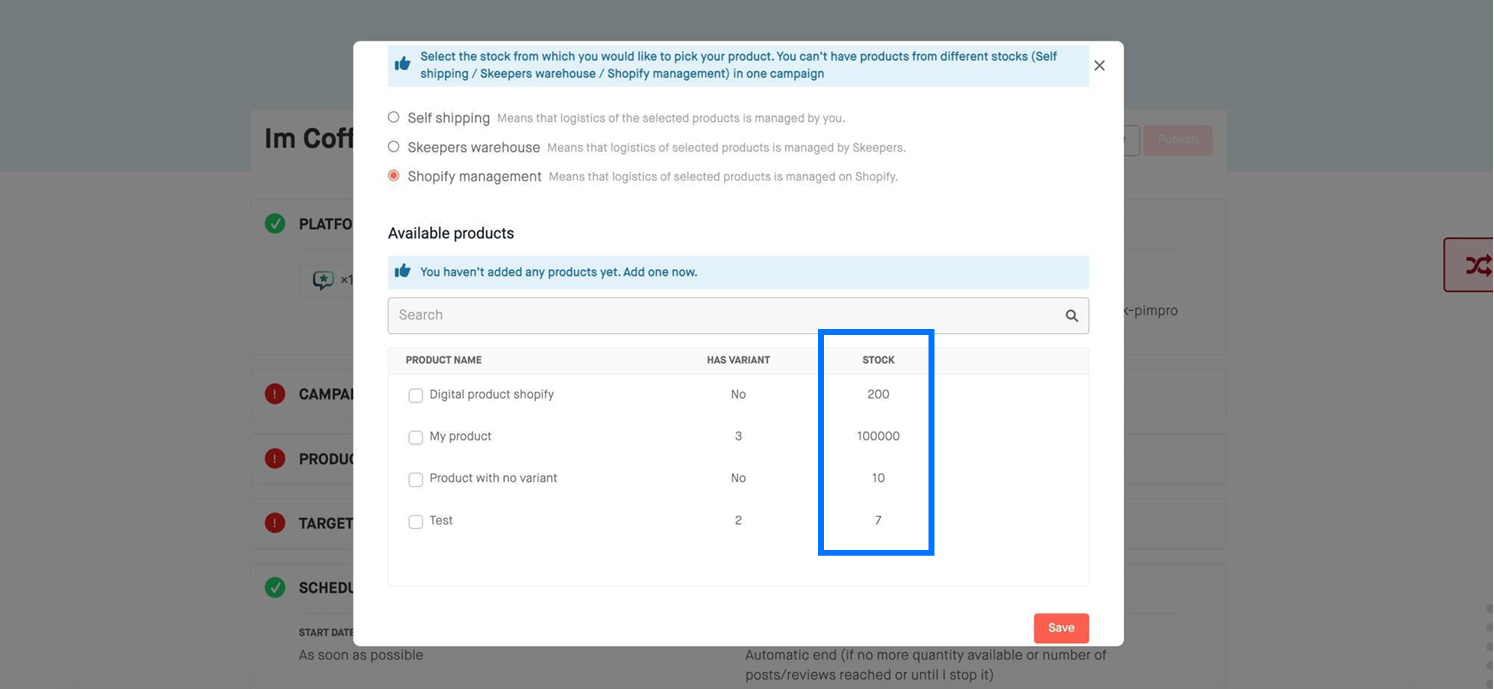Select the Self shipping radio option

tap(394, 117)
